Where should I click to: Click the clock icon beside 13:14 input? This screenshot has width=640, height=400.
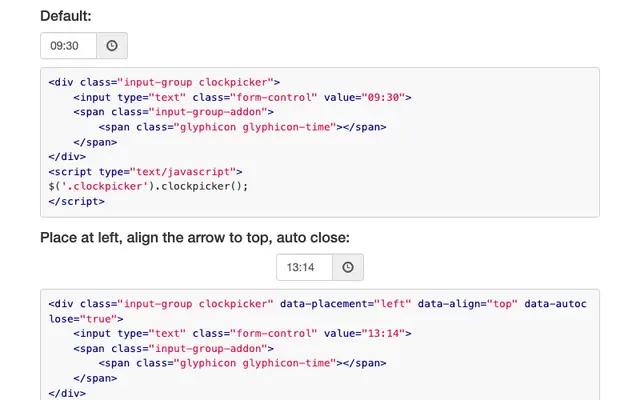(348, 267)
